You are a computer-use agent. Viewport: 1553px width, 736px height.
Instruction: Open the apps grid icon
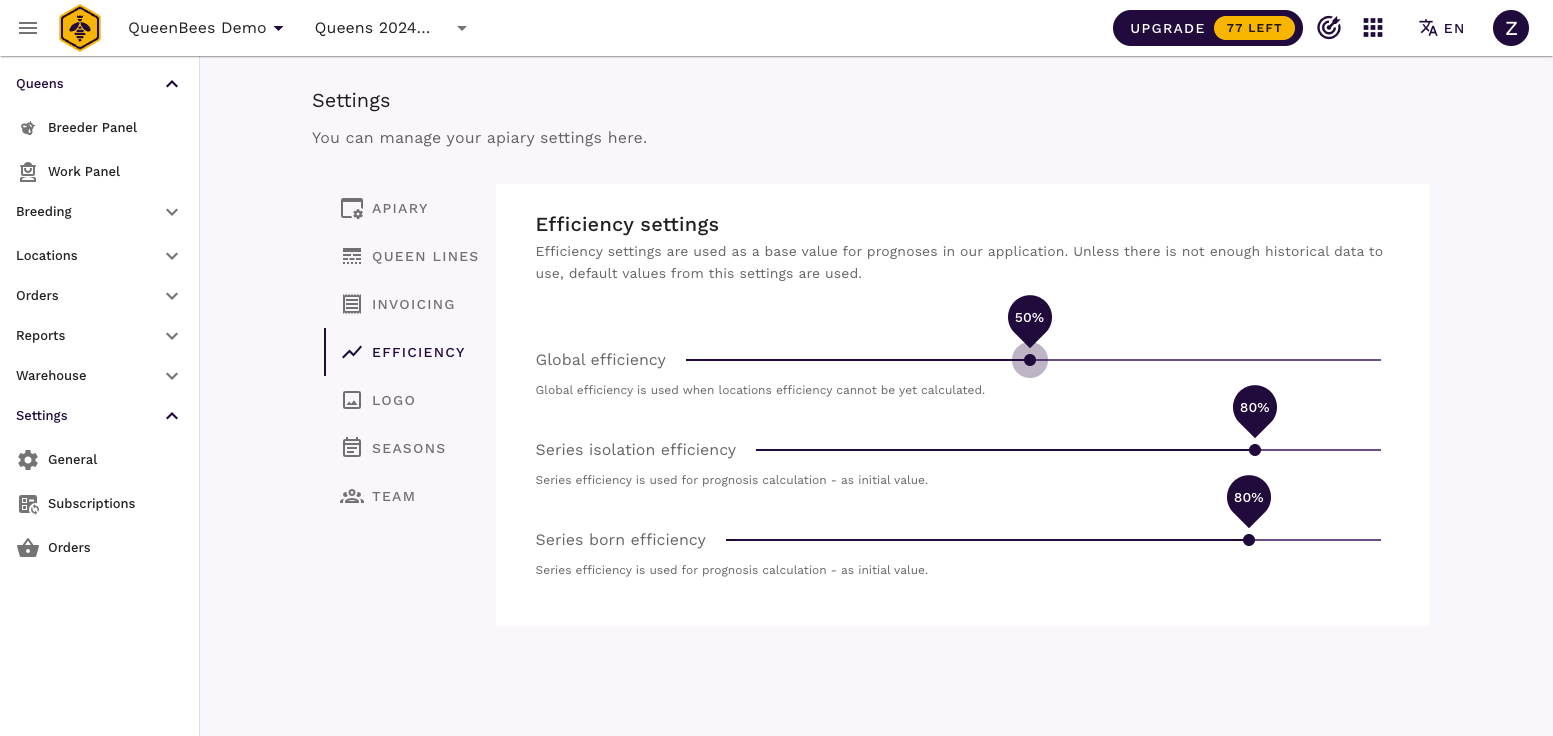pyautogui.click(x=1373, y=28)
